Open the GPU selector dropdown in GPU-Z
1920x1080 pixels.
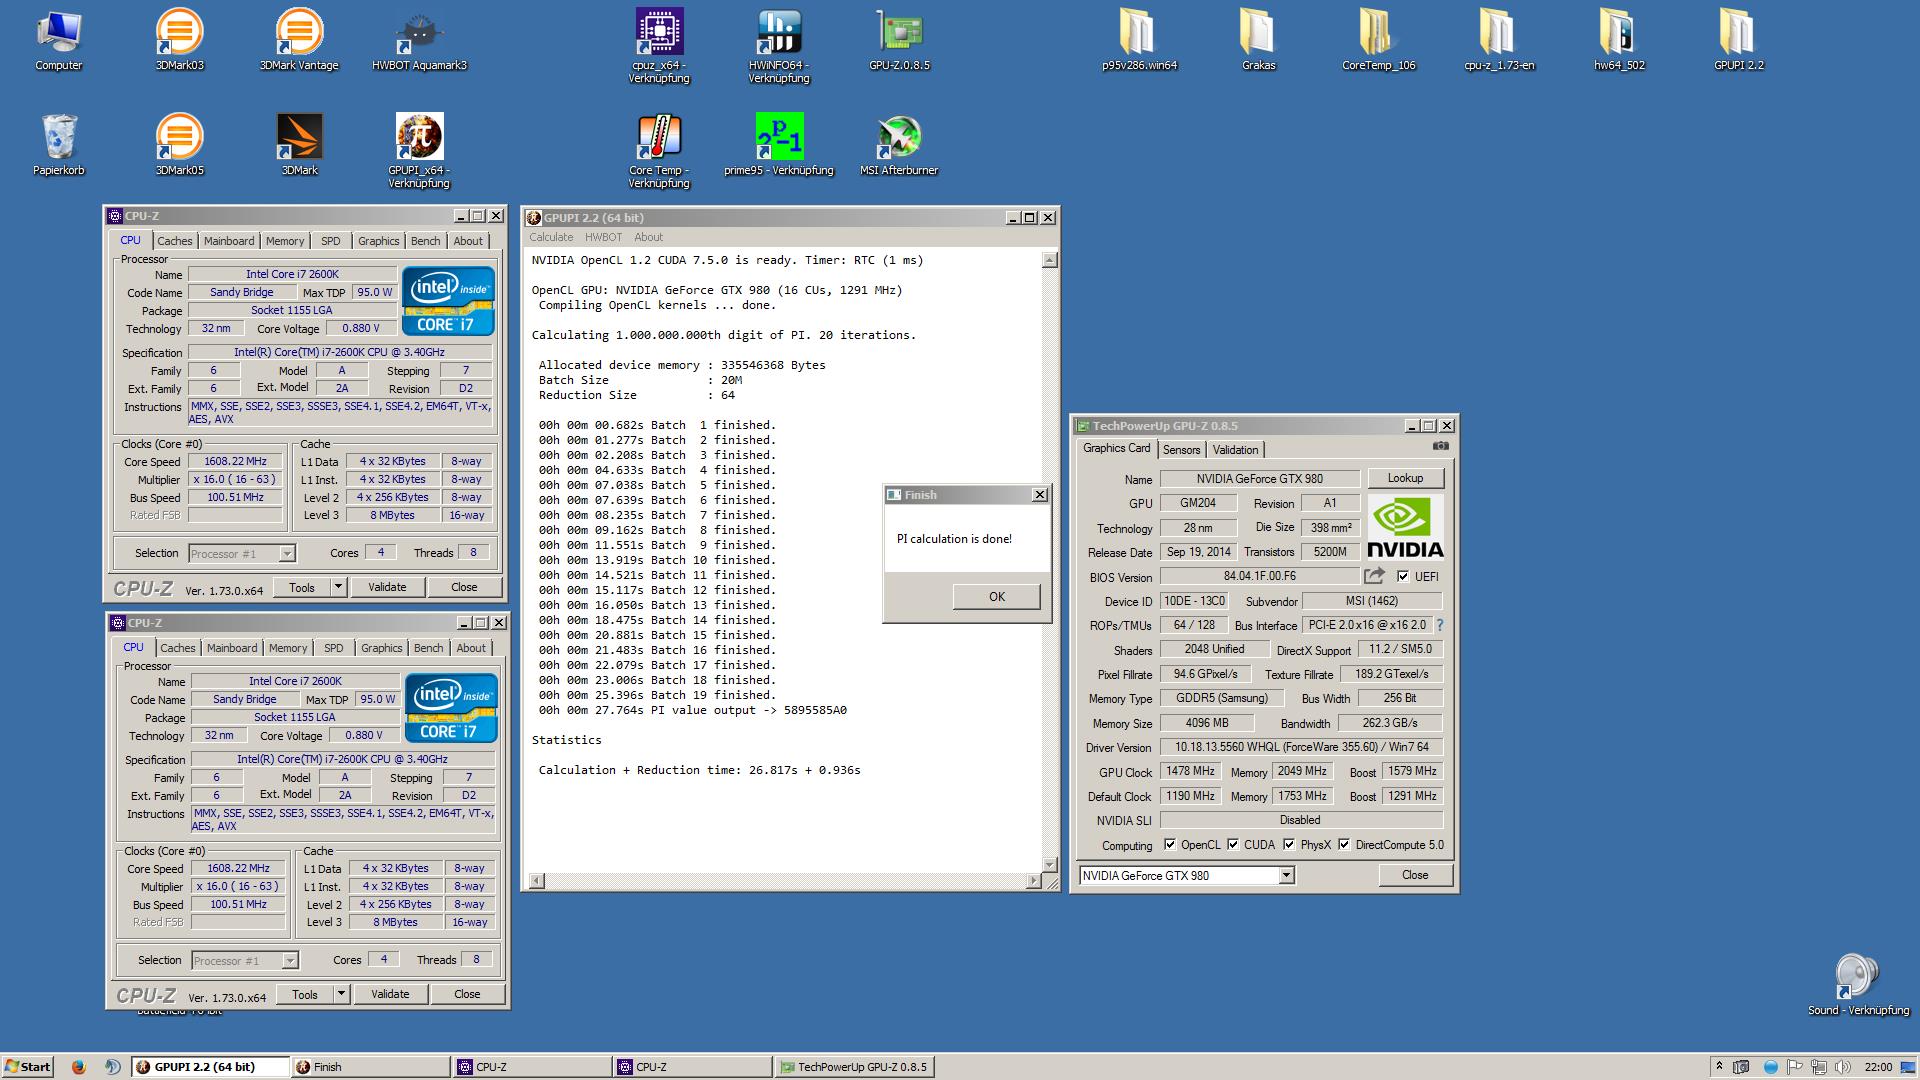1287,876
